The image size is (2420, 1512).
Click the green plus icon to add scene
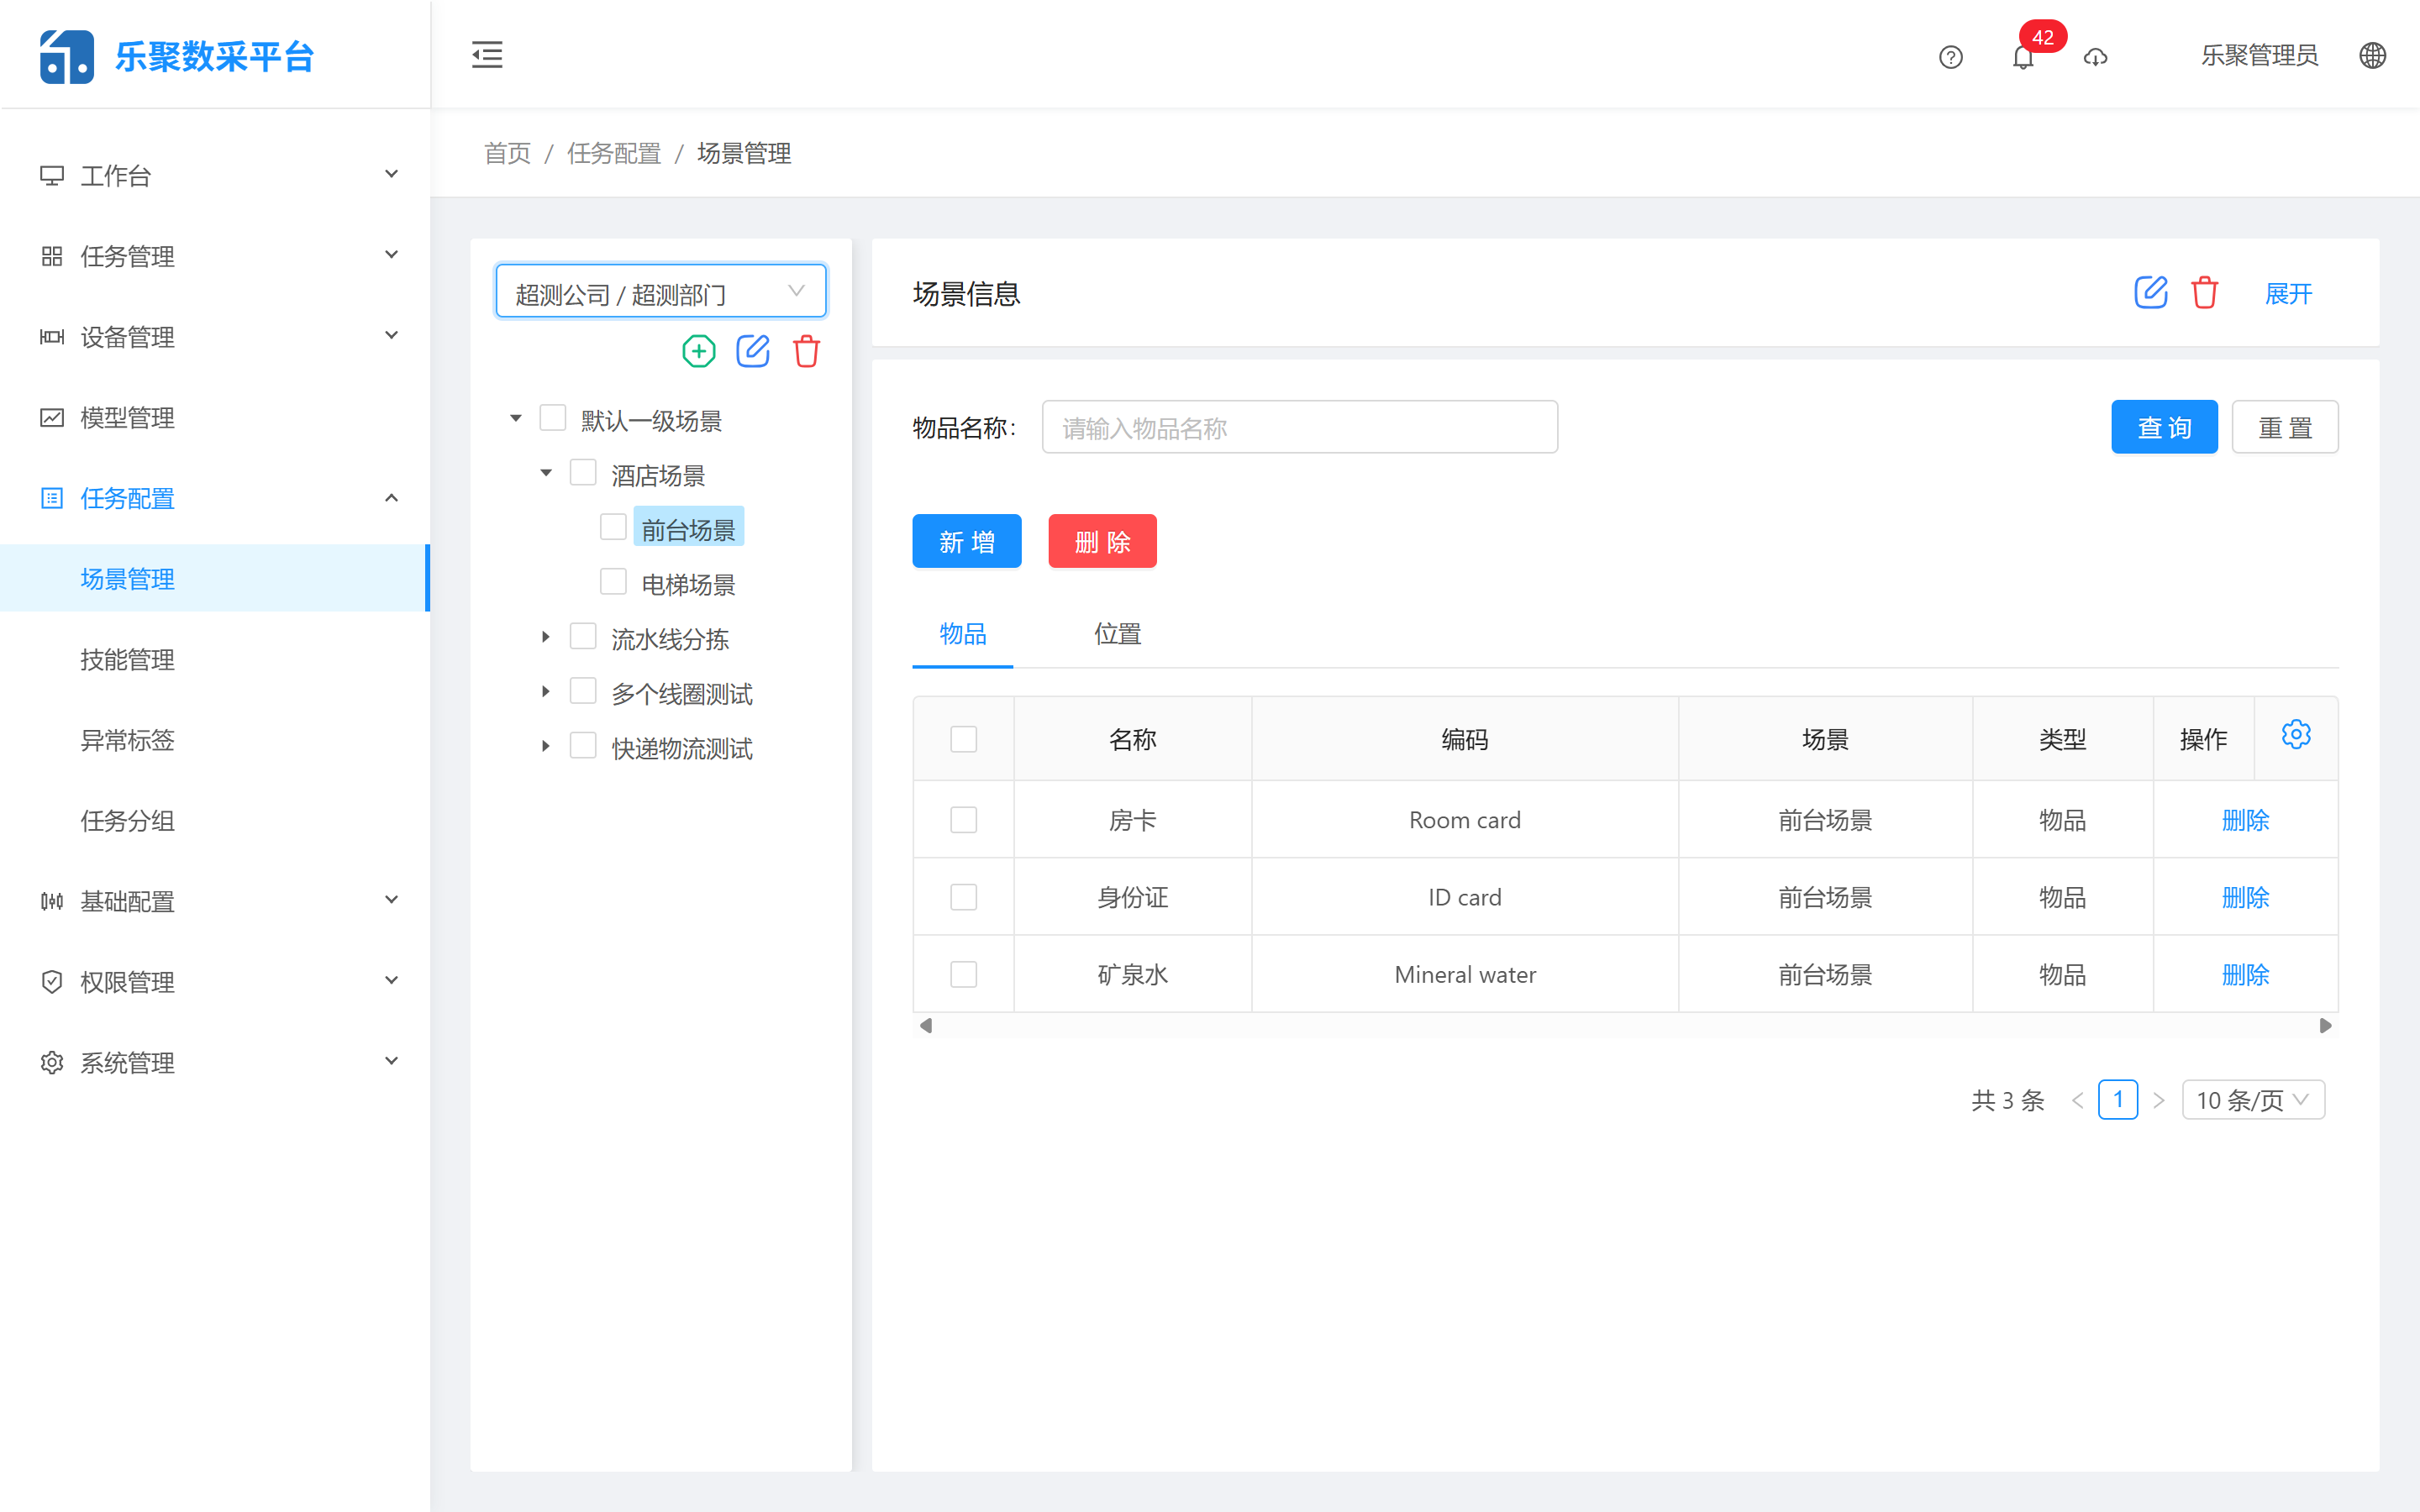pyautogui.click(x=698, y=351)
